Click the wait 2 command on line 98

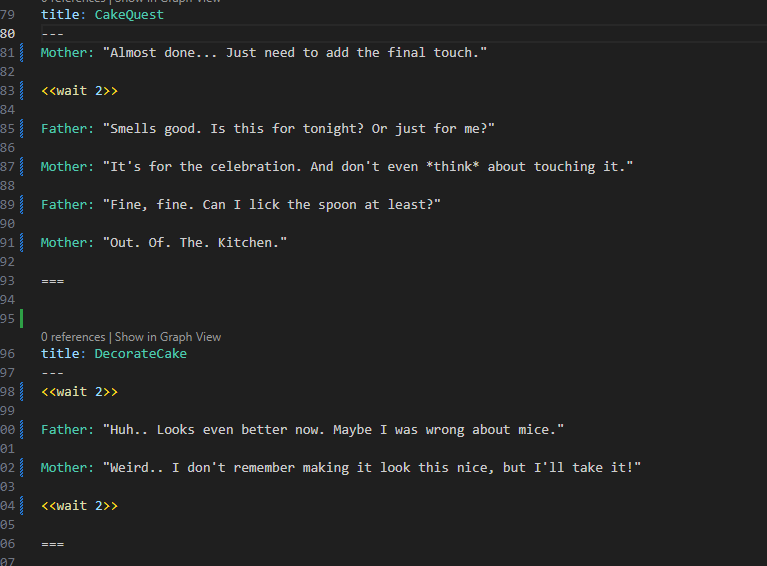tap(79, 392)
